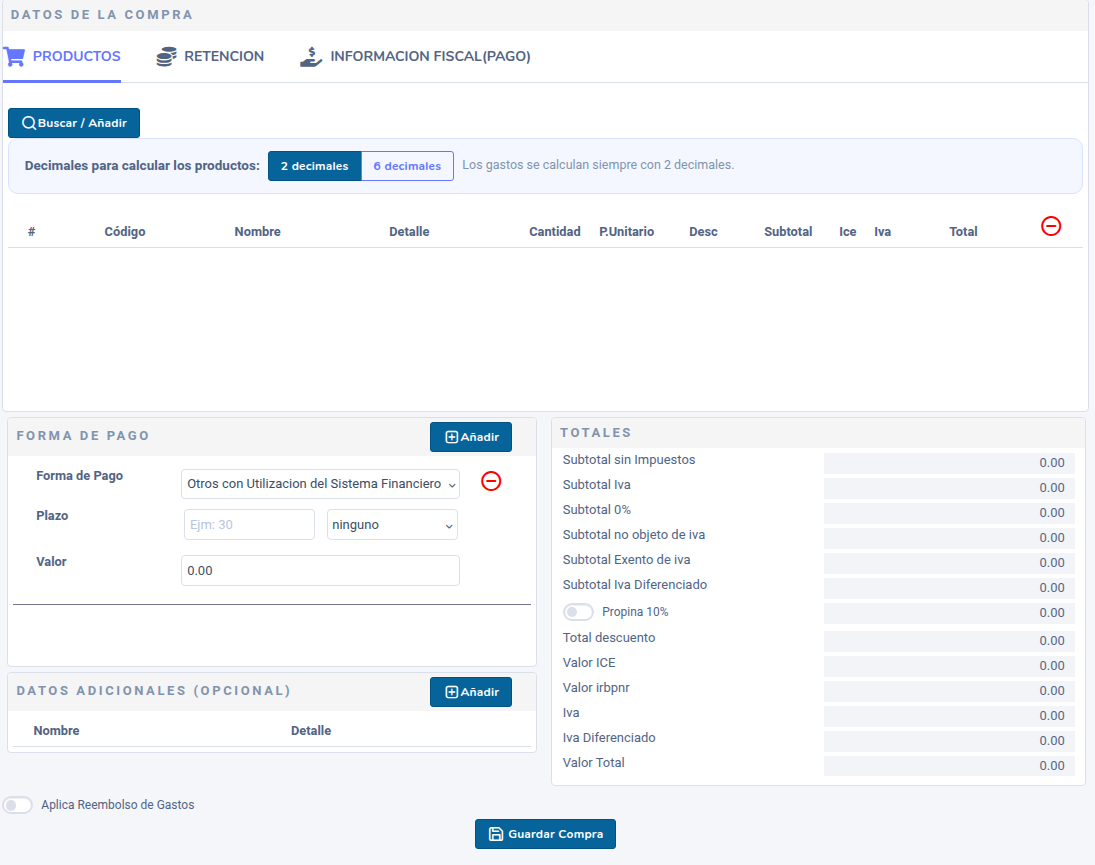The width and height of the screenshot is (1095, 865).
Task: Click the Propina 10% amount field
Action: tap(949, 613)
